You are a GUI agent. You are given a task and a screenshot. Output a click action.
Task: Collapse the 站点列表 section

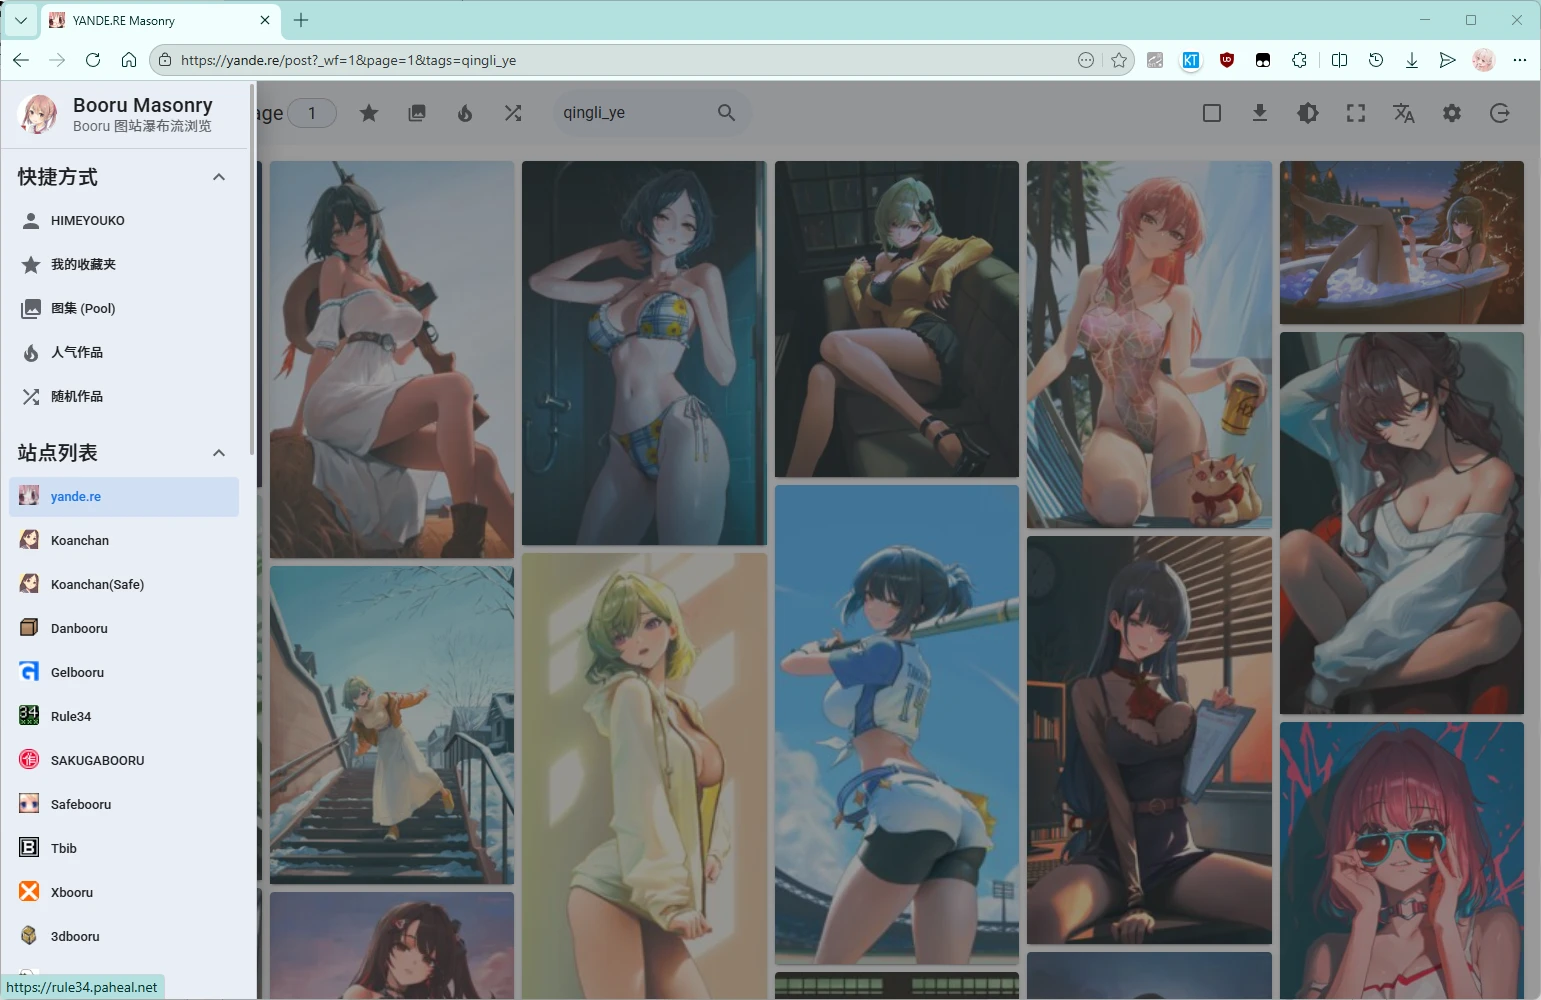[219, 453]
